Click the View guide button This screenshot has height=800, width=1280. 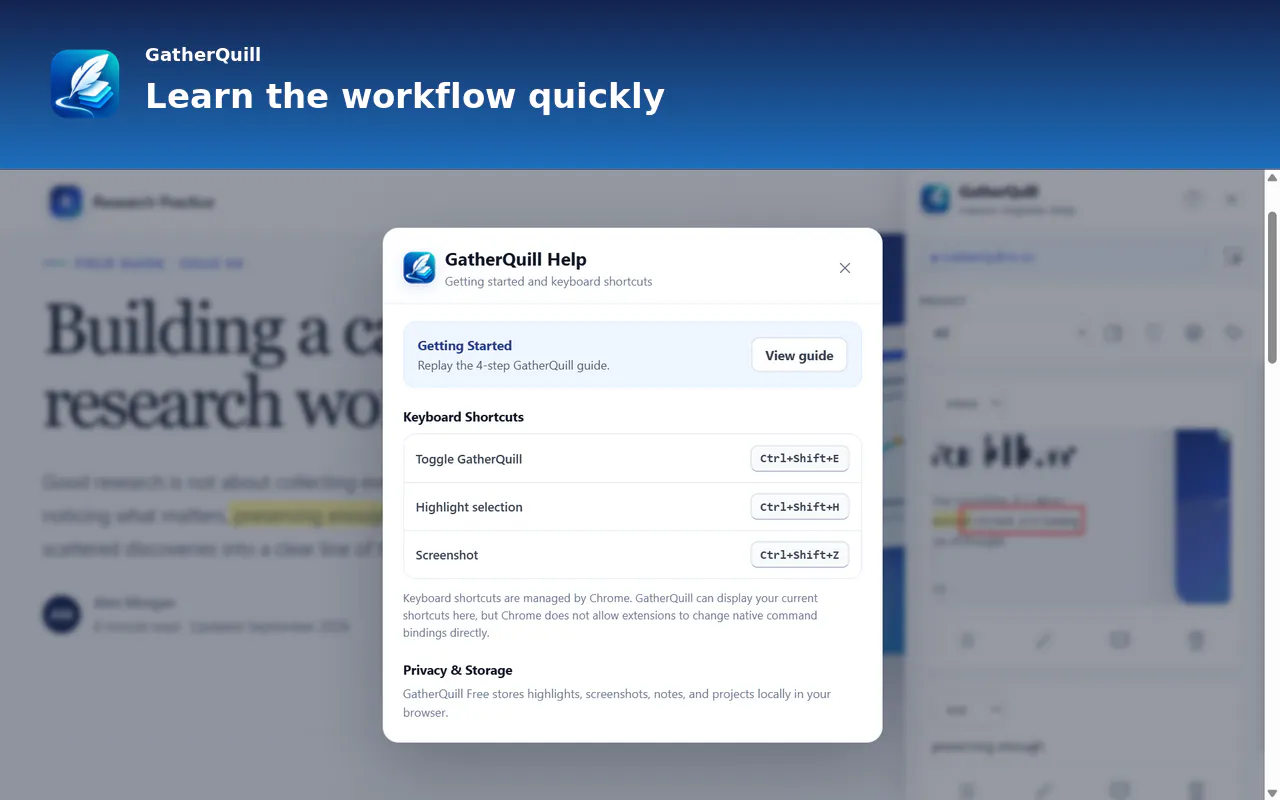coord(799,355)
